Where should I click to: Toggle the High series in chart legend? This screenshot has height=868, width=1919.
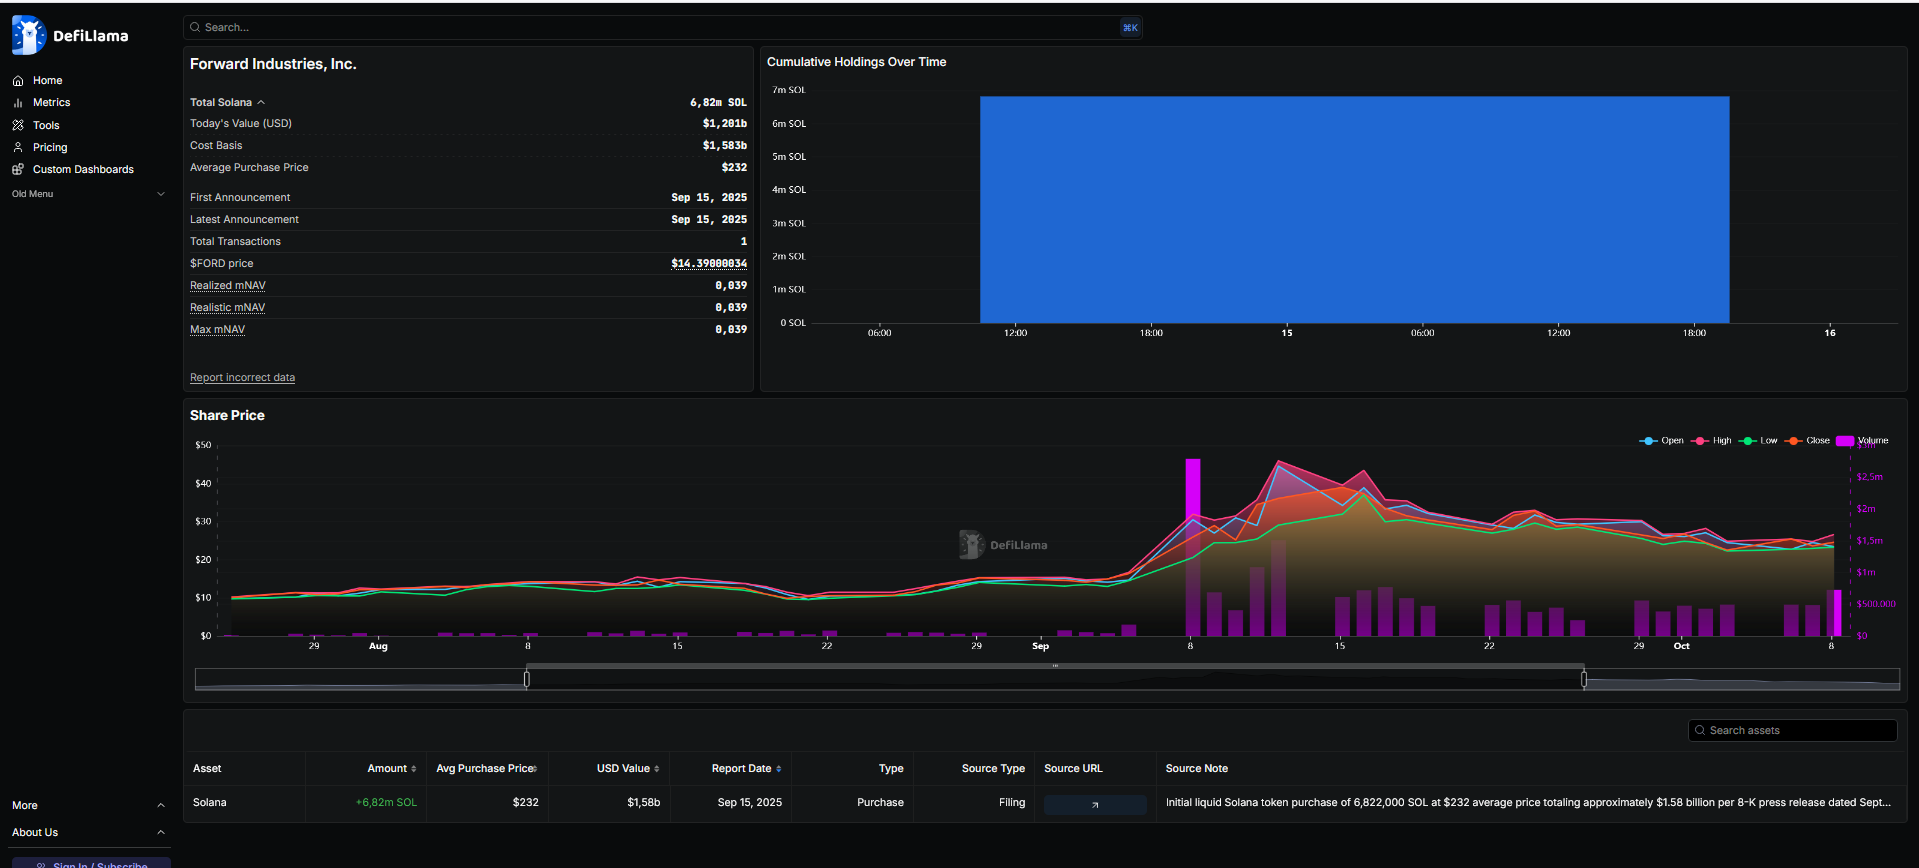click(x=1711, y=441)
